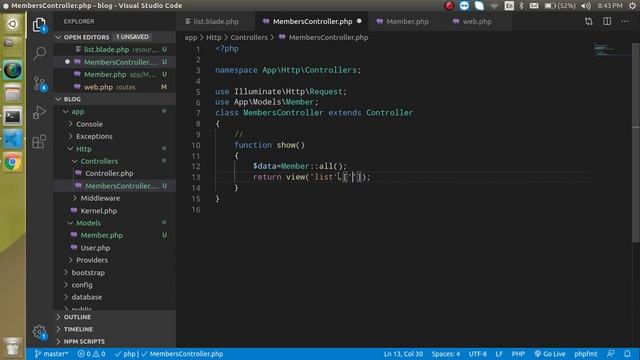Click the Http breadcrumb segment
This screenshot has height=360, width=640.
(x=213, y=38)
